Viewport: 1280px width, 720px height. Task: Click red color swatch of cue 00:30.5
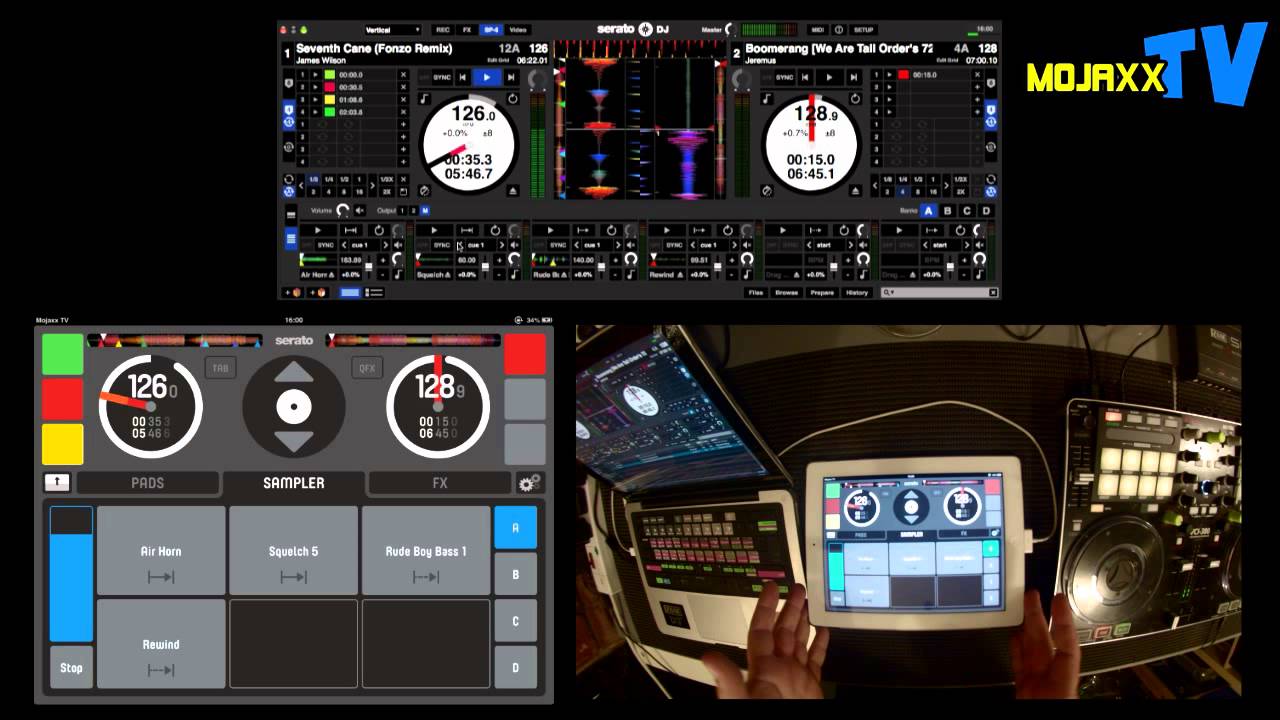(330, 87)
